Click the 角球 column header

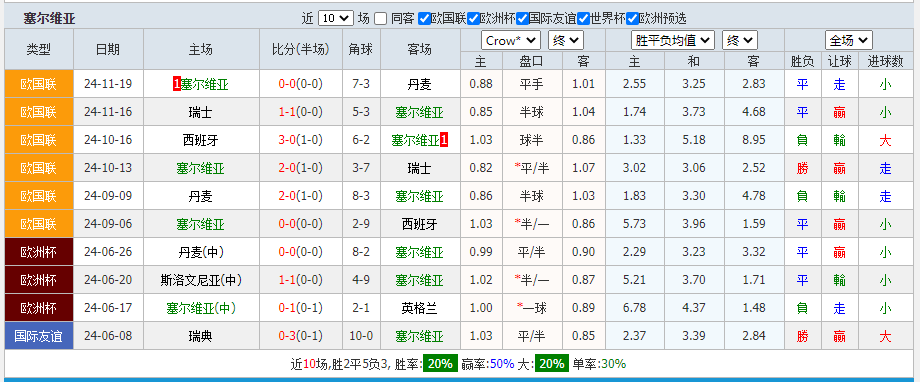tap(361, 49)
